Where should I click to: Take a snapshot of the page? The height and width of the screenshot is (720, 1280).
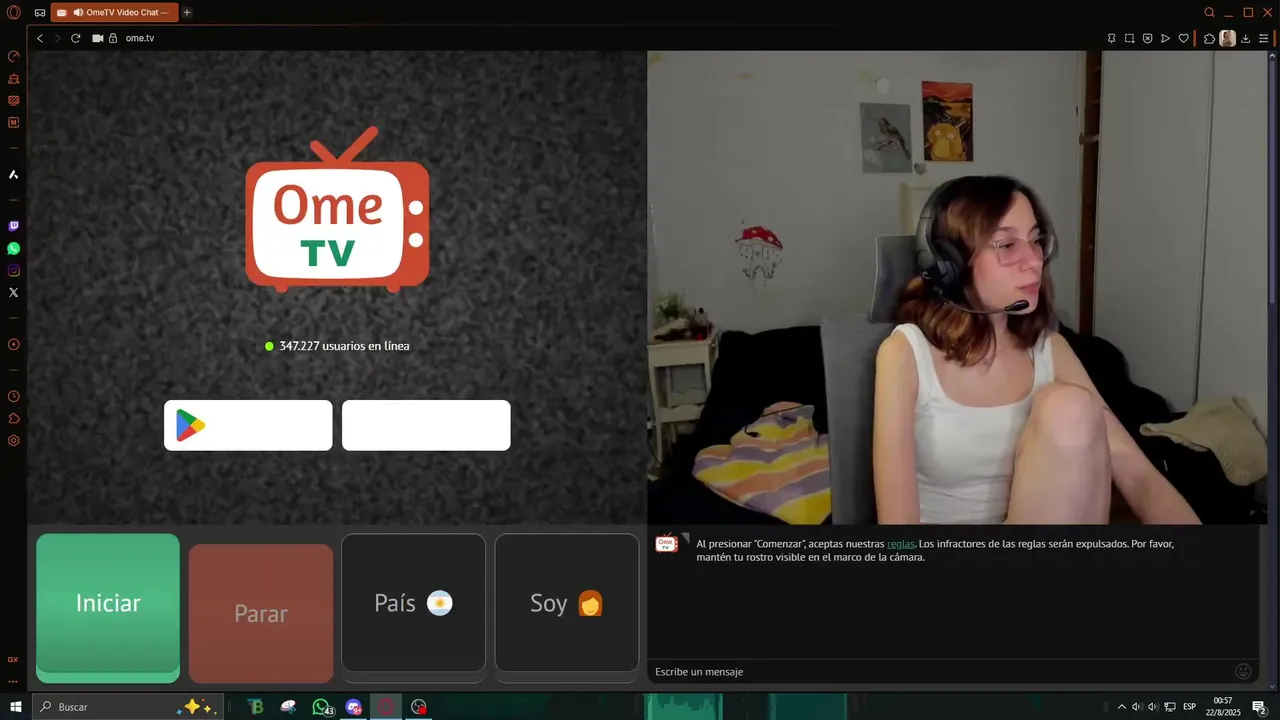coord(1129,38)
